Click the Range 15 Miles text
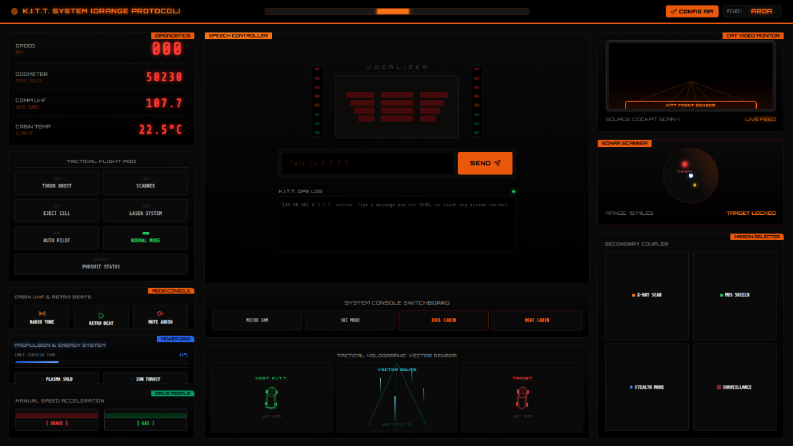The width and height of the screenshot is (793, 446). 629,213
